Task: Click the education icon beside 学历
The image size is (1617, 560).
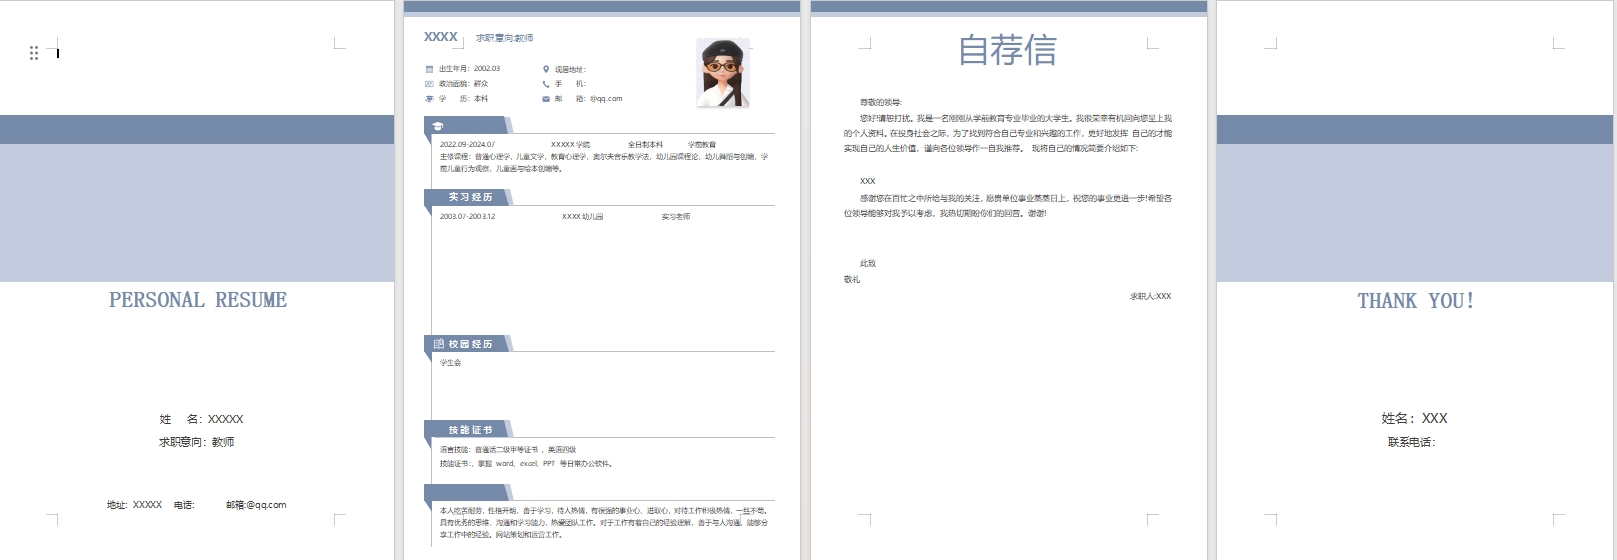Action: 429,99
